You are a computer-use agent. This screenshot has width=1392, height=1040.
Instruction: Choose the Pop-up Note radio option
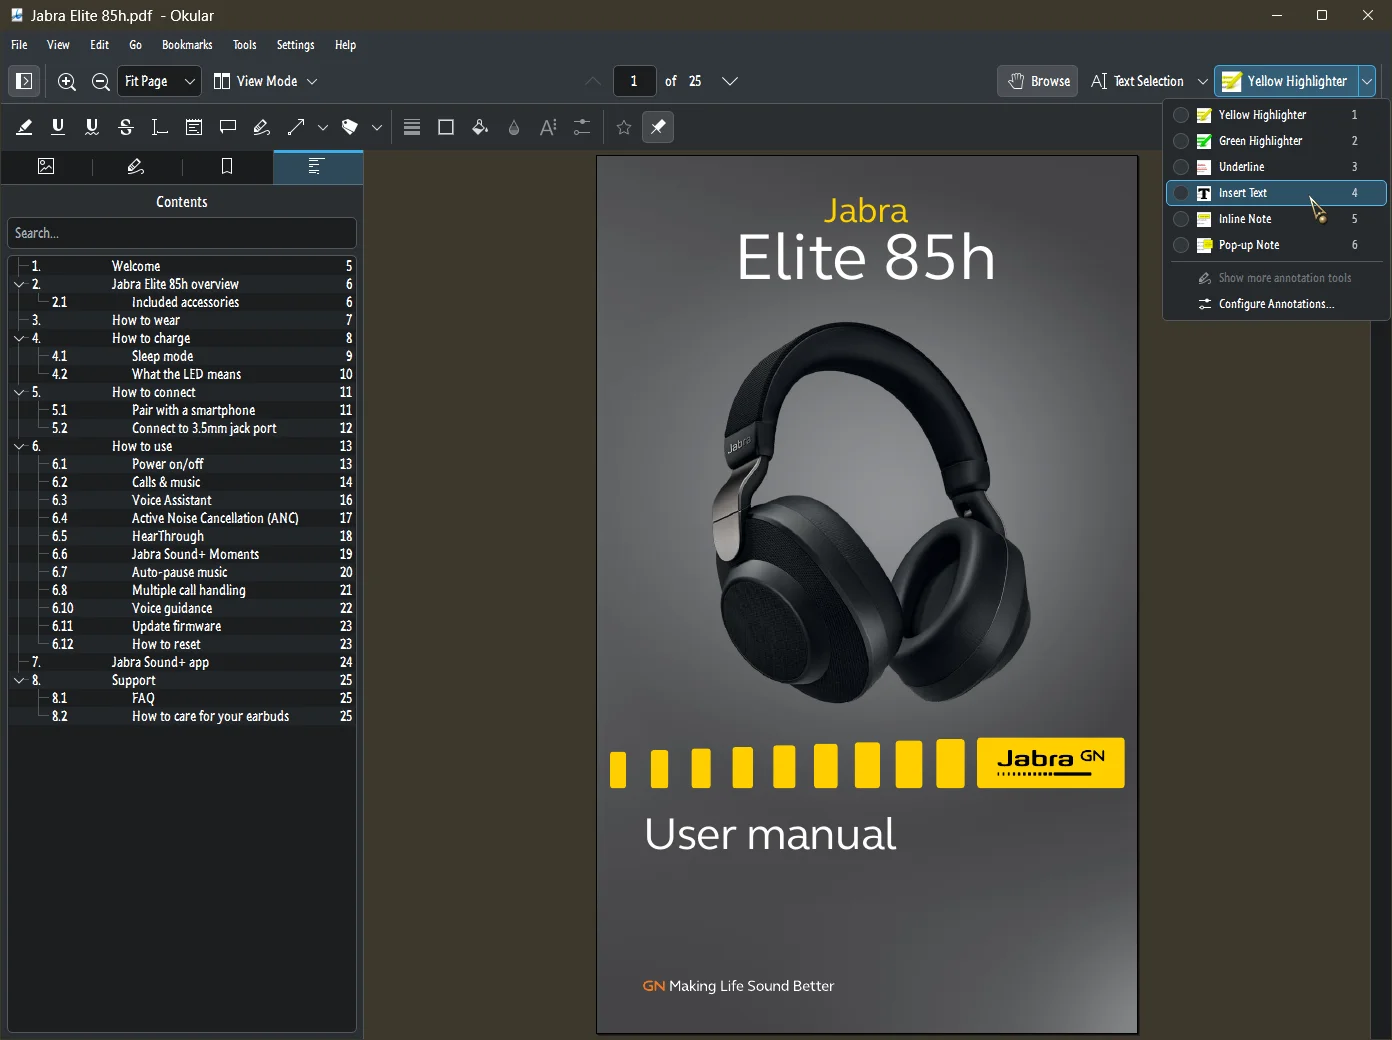[x=1181, y=245]
